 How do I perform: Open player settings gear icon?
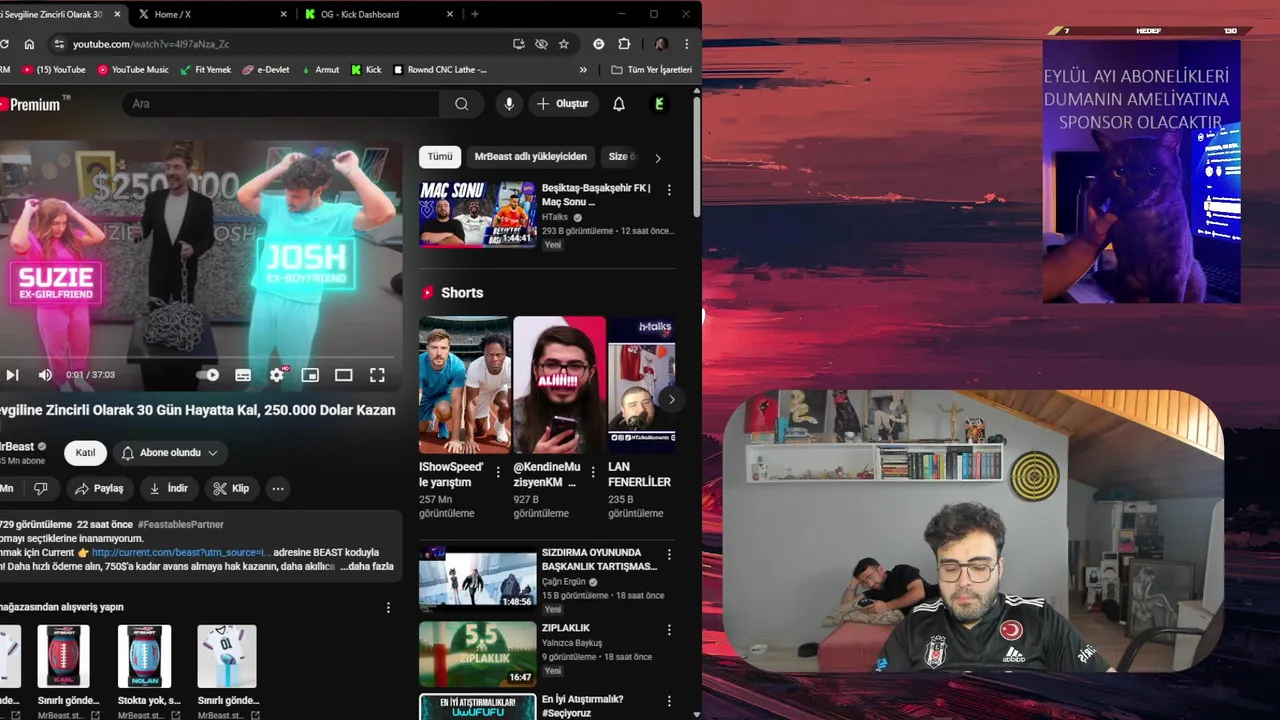click(x=277, y=375)
